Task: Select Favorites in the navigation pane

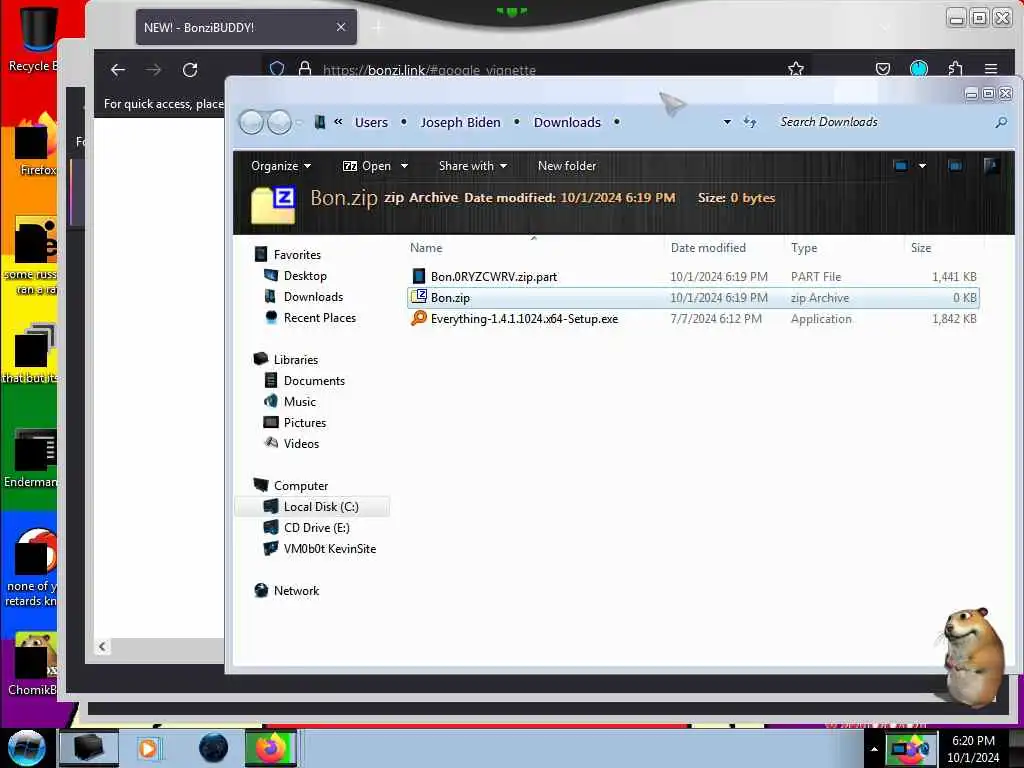Action: click(297, 255)
